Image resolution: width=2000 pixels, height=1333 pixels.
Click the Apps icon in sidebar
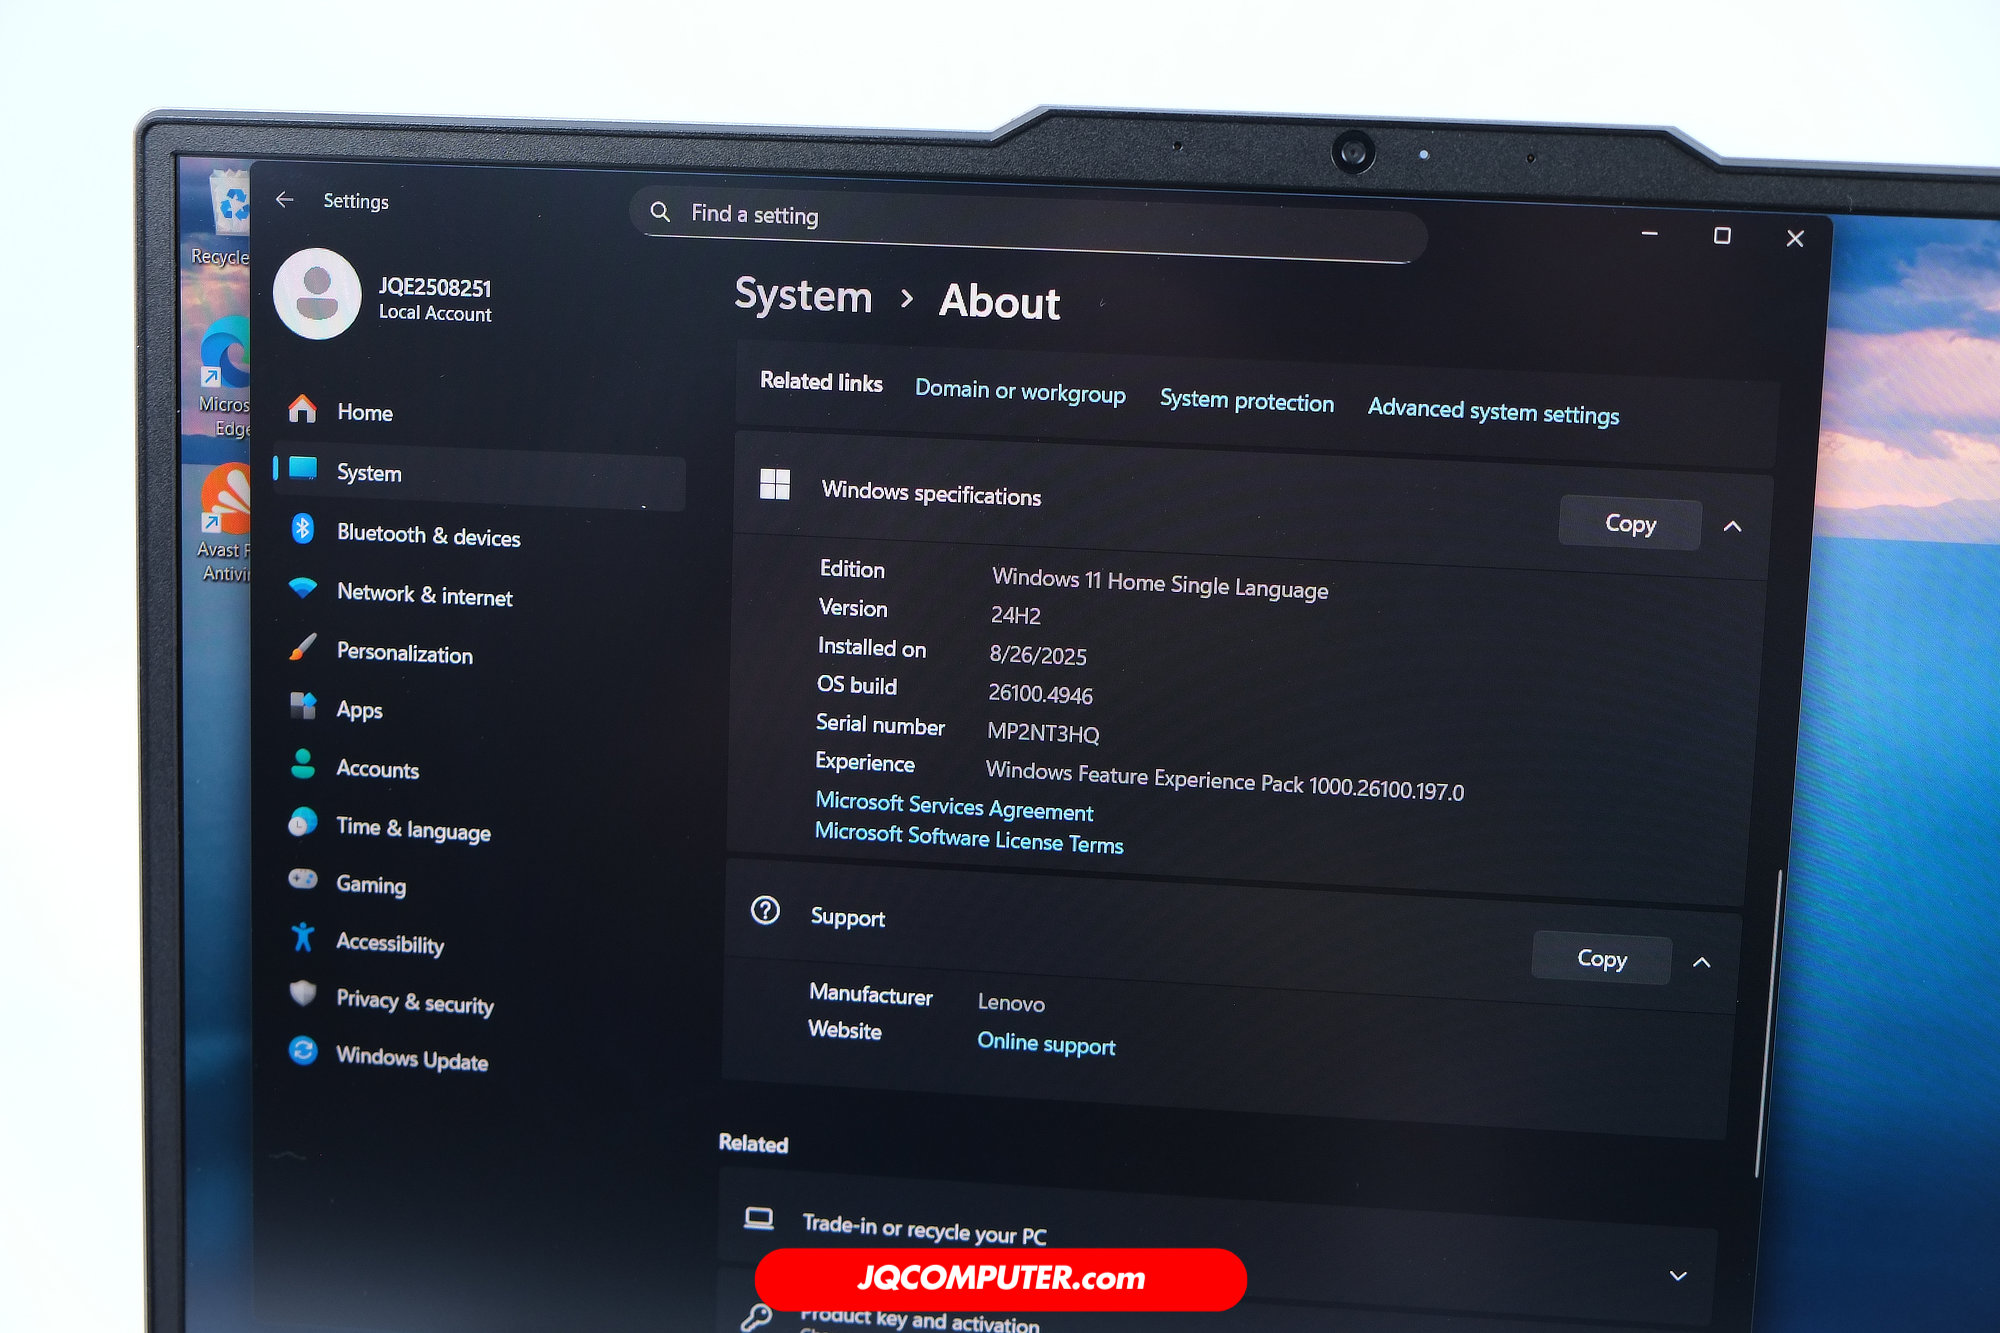click(x=302, y=705)
